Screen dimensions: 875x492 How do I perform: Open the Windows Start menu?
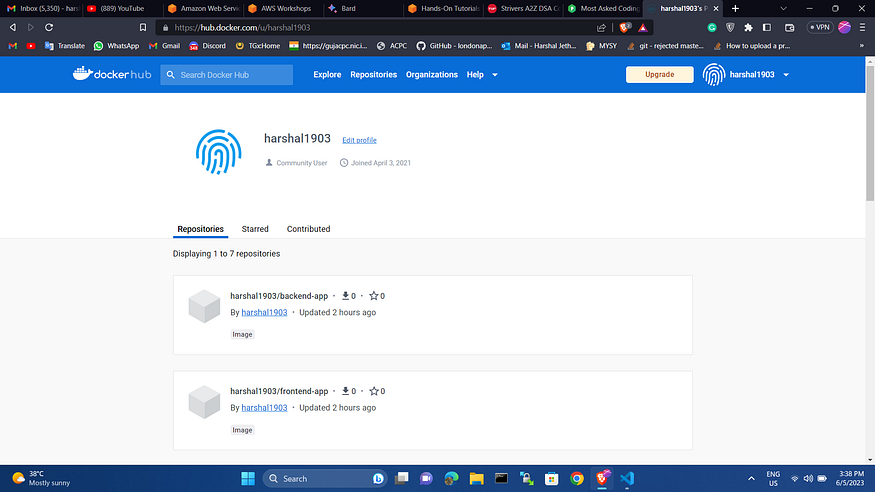coord(248,479)
